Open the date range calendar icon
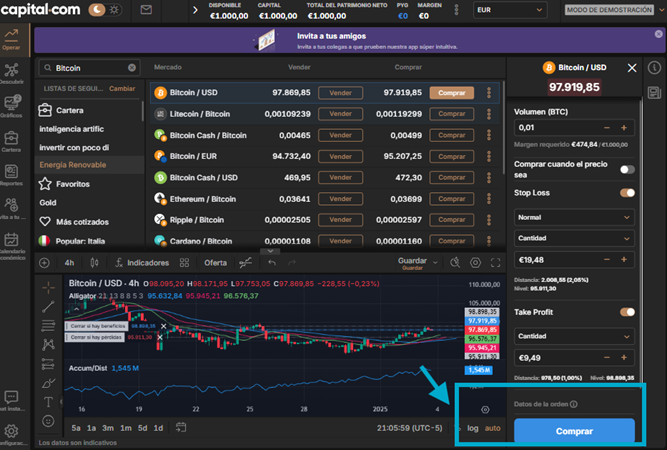 tap(181, 427)
